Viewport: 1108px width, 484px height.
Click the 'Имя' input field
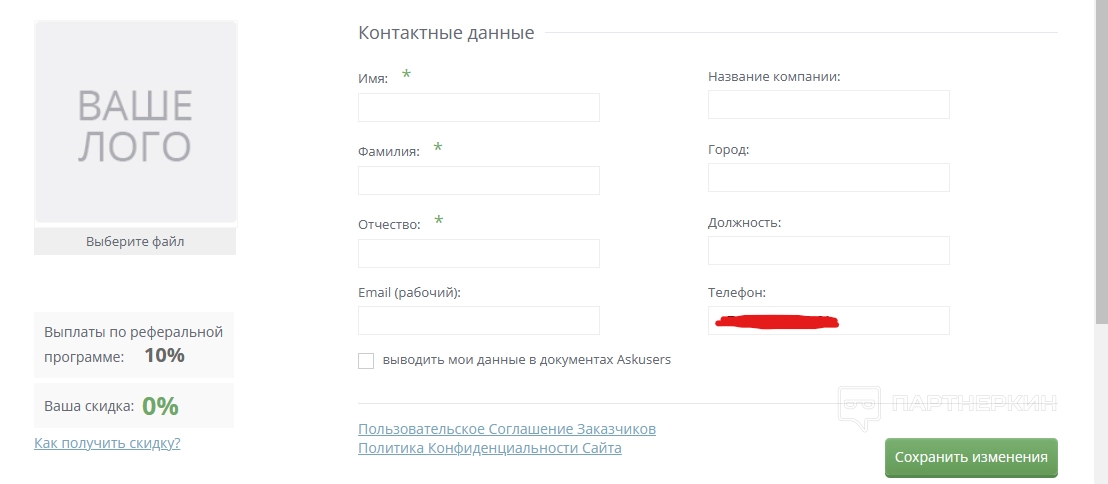coord(478,108)
